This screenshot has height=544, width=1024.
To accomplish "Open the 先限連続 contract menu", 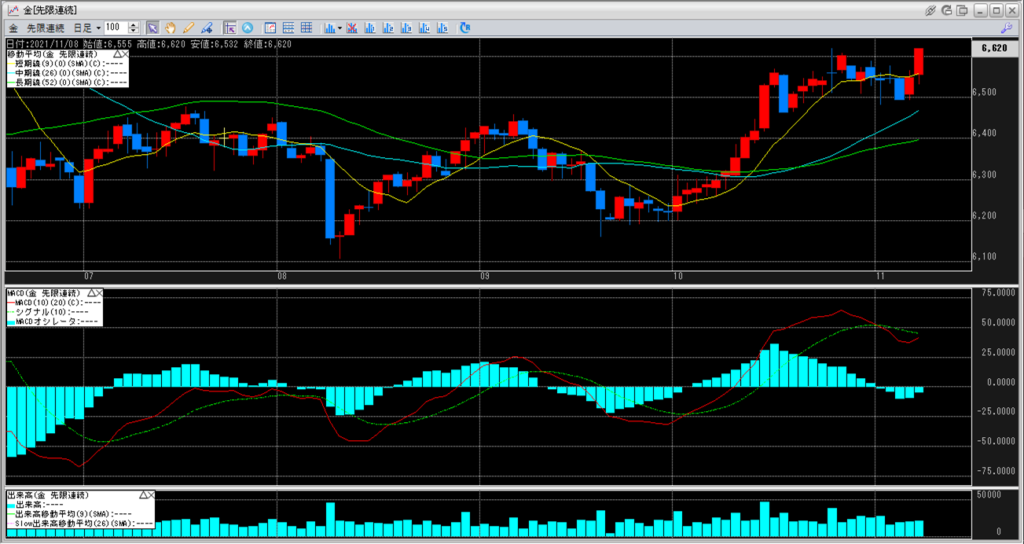I will point(46,28).
